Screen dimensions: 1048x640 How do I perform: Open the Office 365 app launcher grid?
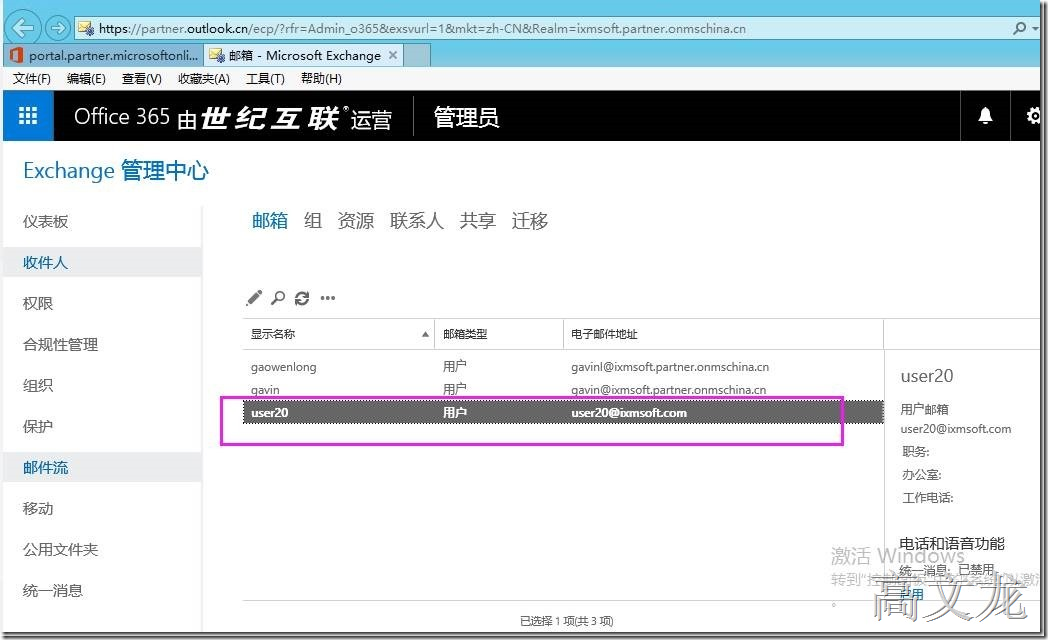pos(28,116)
